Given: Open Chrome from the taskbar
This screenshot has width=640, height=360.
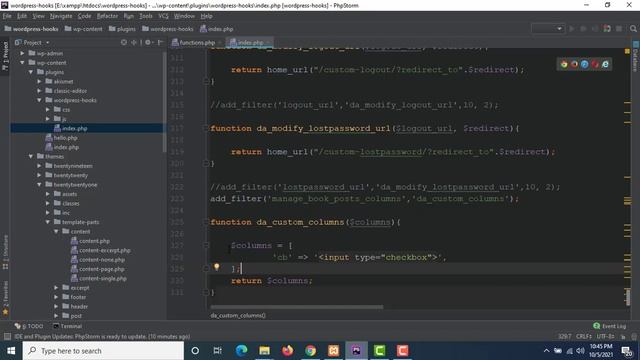Looking at the screenshot, I should coord(311,351).
